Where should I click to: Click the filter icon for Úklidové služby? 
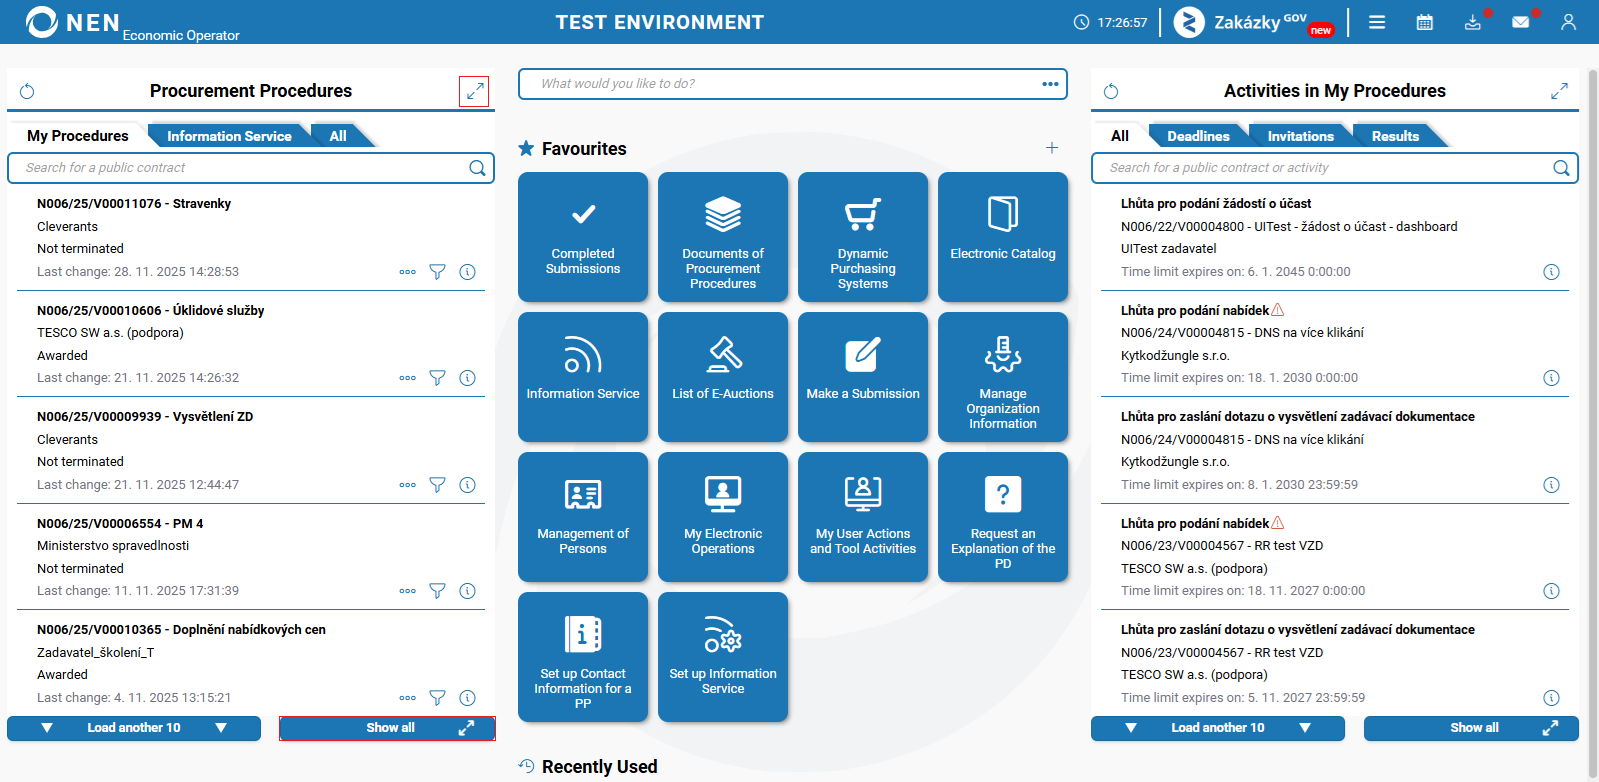(437, 378)
